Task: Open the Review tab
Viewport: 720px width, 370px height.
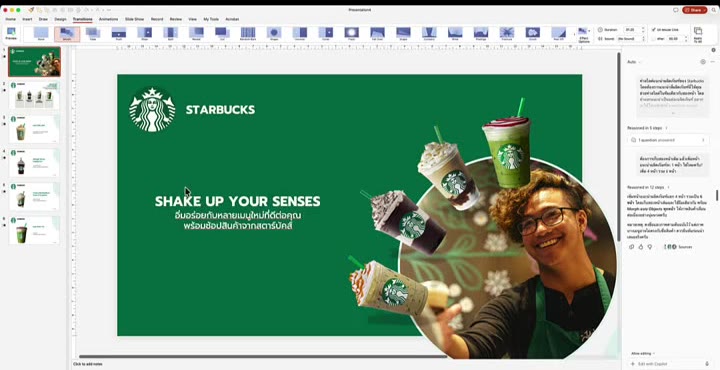Action: pos(176,19)
